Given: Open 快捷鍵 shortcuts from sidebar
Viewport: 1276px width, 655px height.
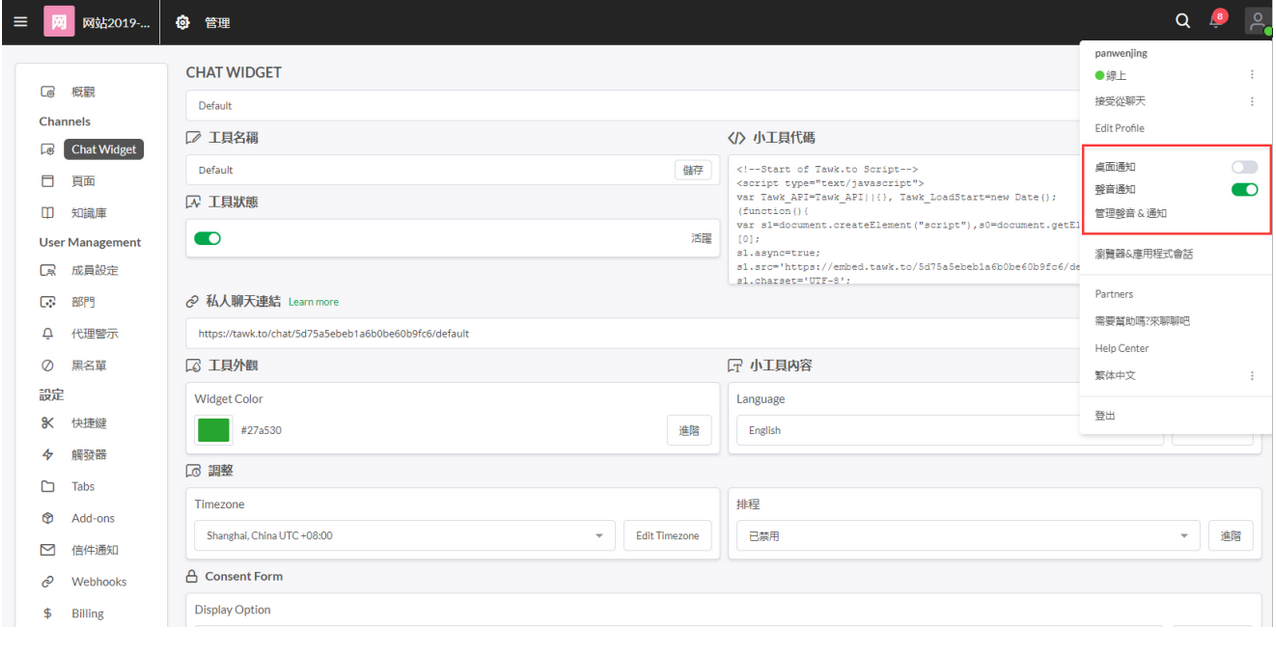Looking at the screenshot, I should point(88,423).
